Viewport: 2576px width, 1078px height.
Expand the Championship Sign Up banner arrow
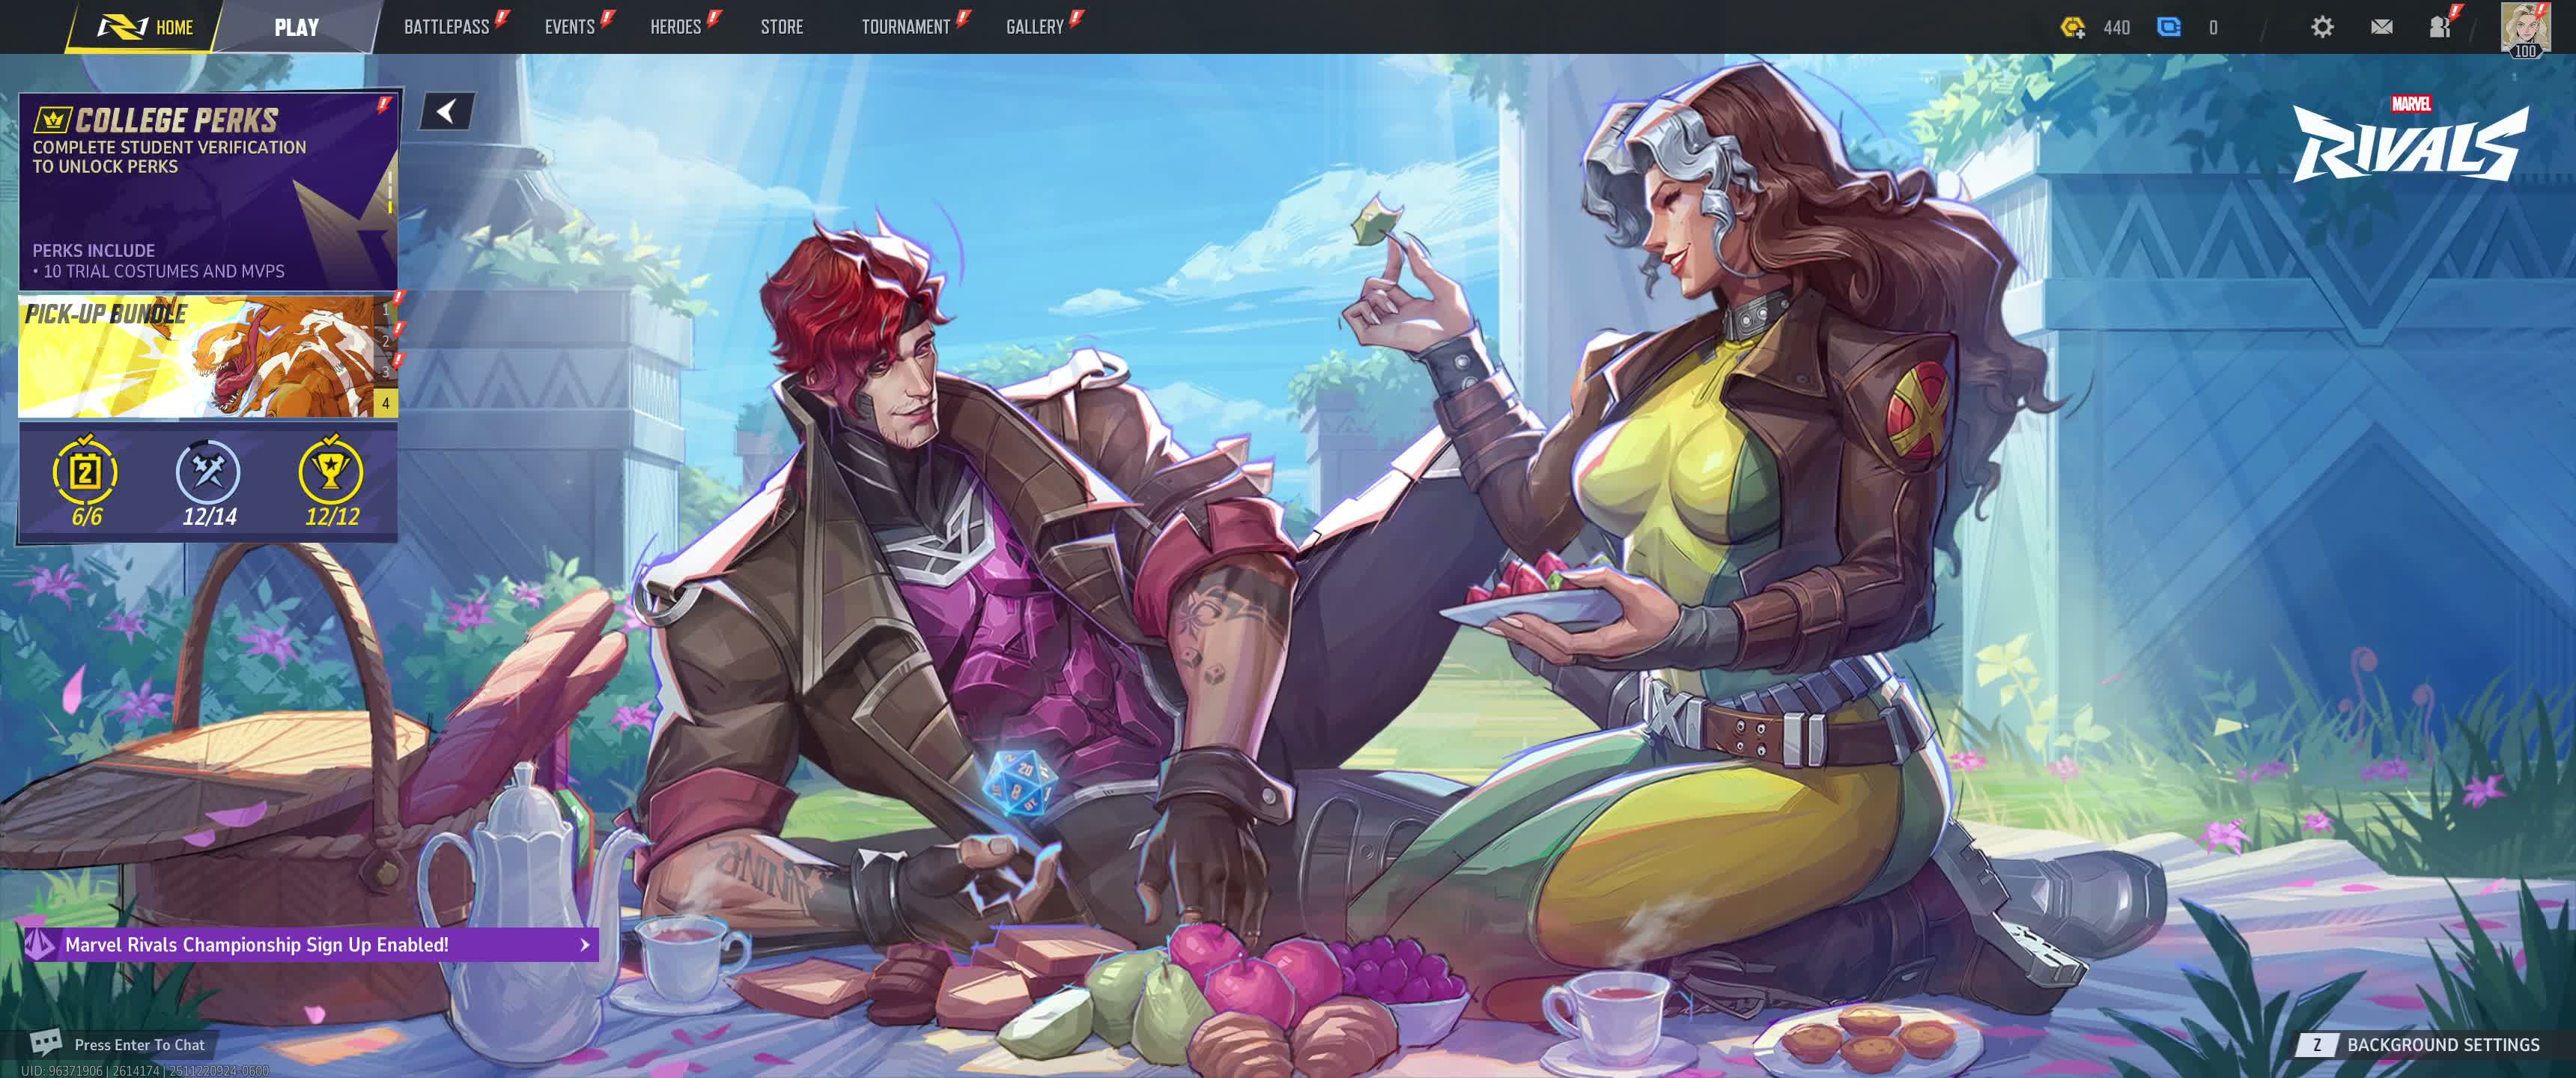585,944
